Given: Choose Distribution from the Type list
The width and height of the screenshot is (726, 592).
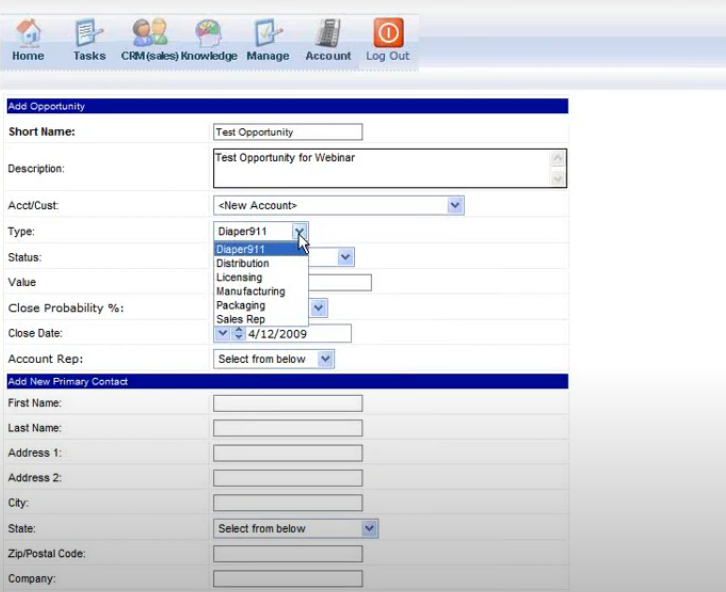Looking at the screenshot, I should (x=261, y=263).
